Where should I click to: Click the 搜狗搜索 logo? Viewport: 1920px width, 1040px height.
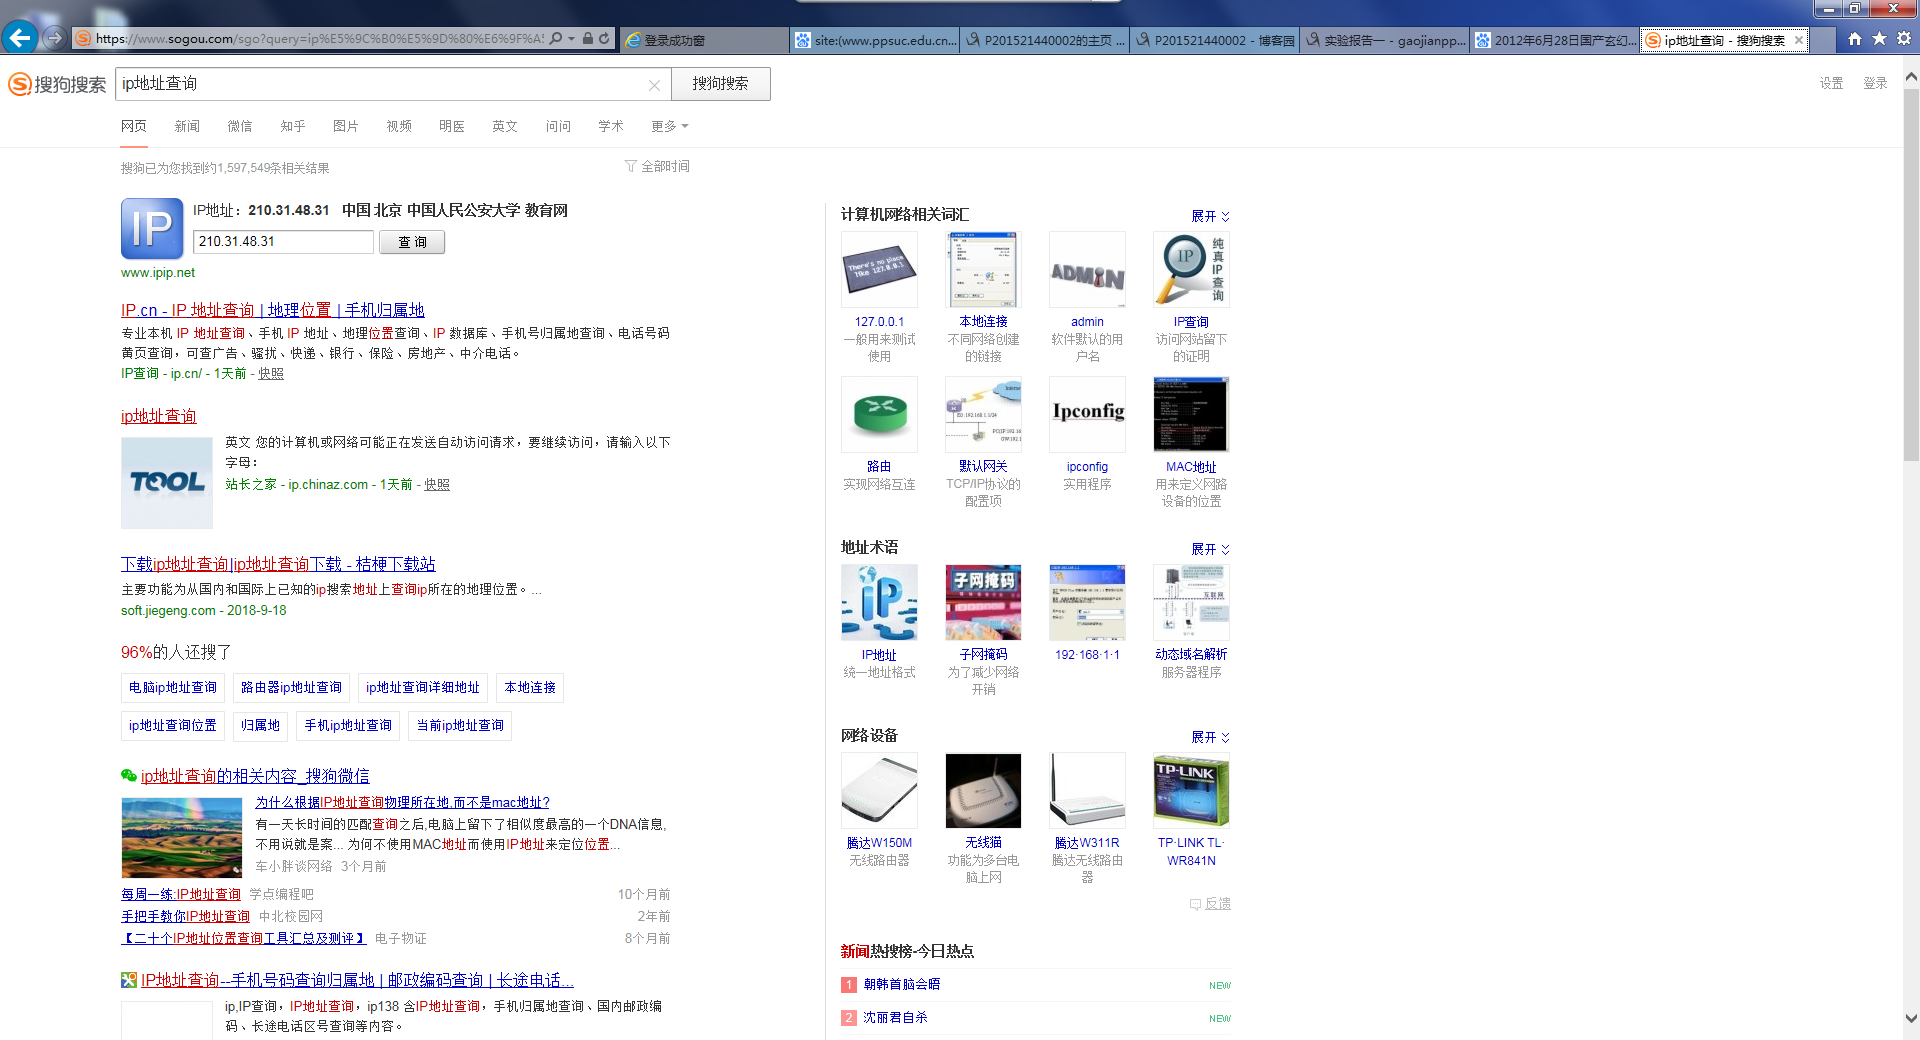click(57, 84)
